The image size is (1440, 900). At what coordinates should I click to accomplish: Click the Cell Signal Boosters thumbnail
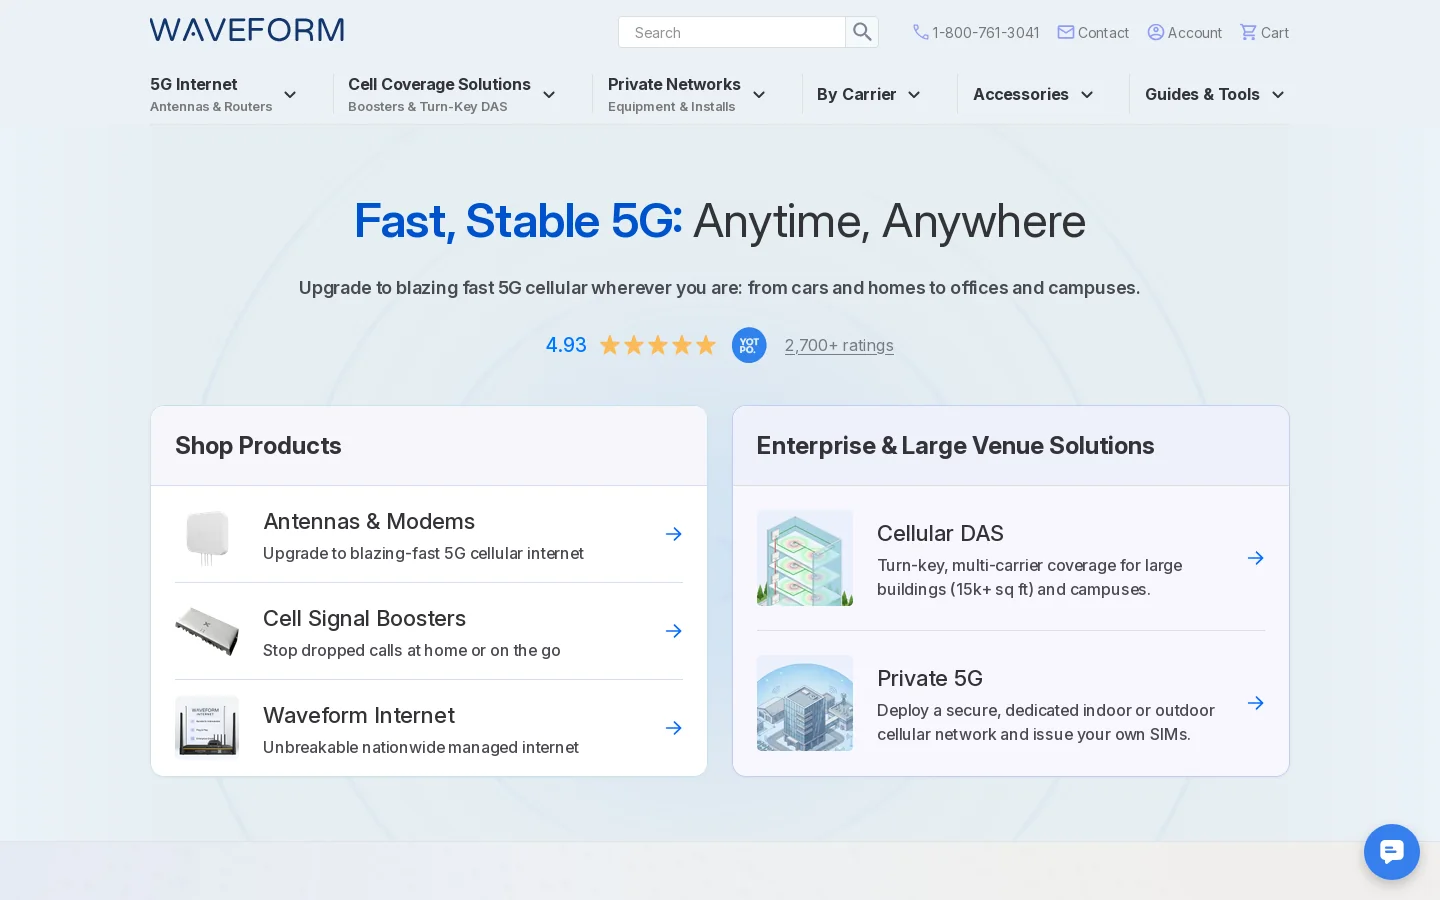(x=207, y=631)
